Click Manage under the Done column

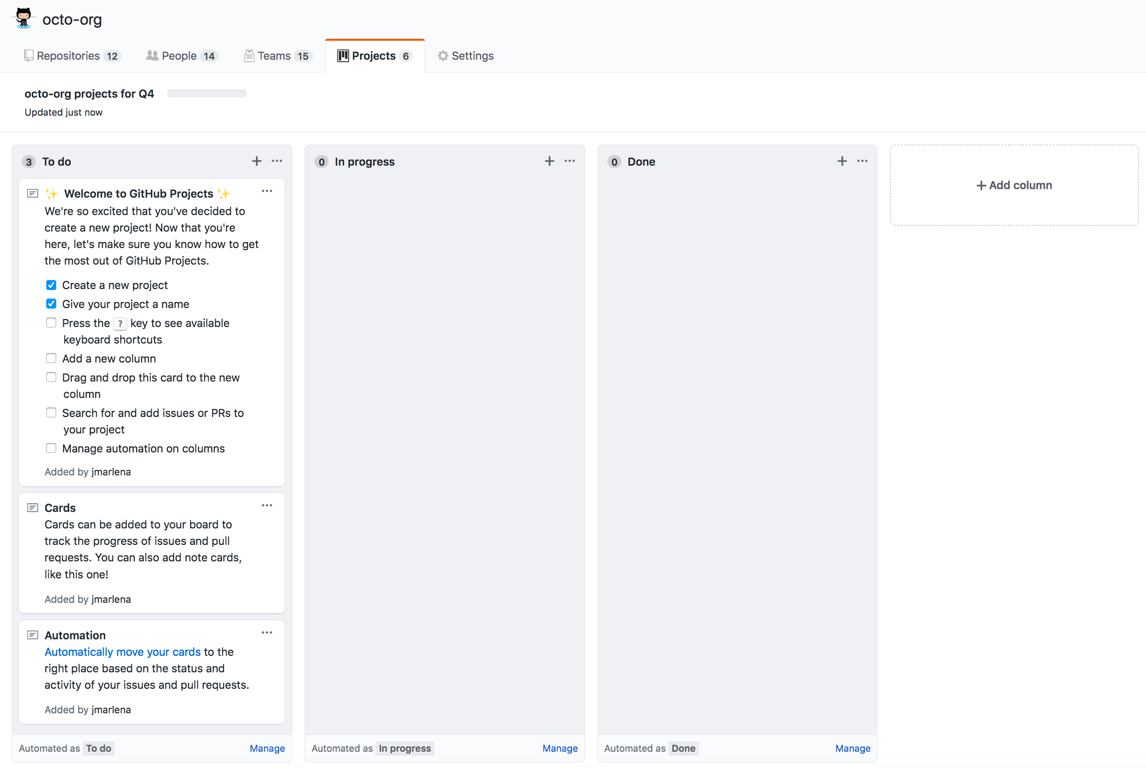852,748
